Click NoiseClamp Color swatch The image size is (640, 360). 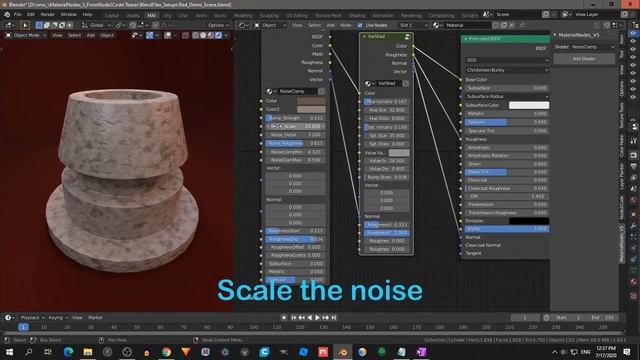(311, 101)
